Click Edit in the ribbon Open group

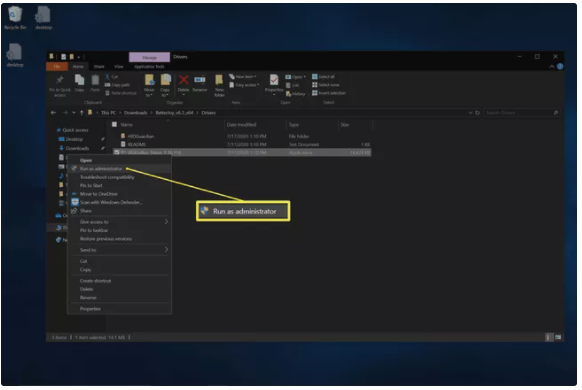tap(292, 85)
